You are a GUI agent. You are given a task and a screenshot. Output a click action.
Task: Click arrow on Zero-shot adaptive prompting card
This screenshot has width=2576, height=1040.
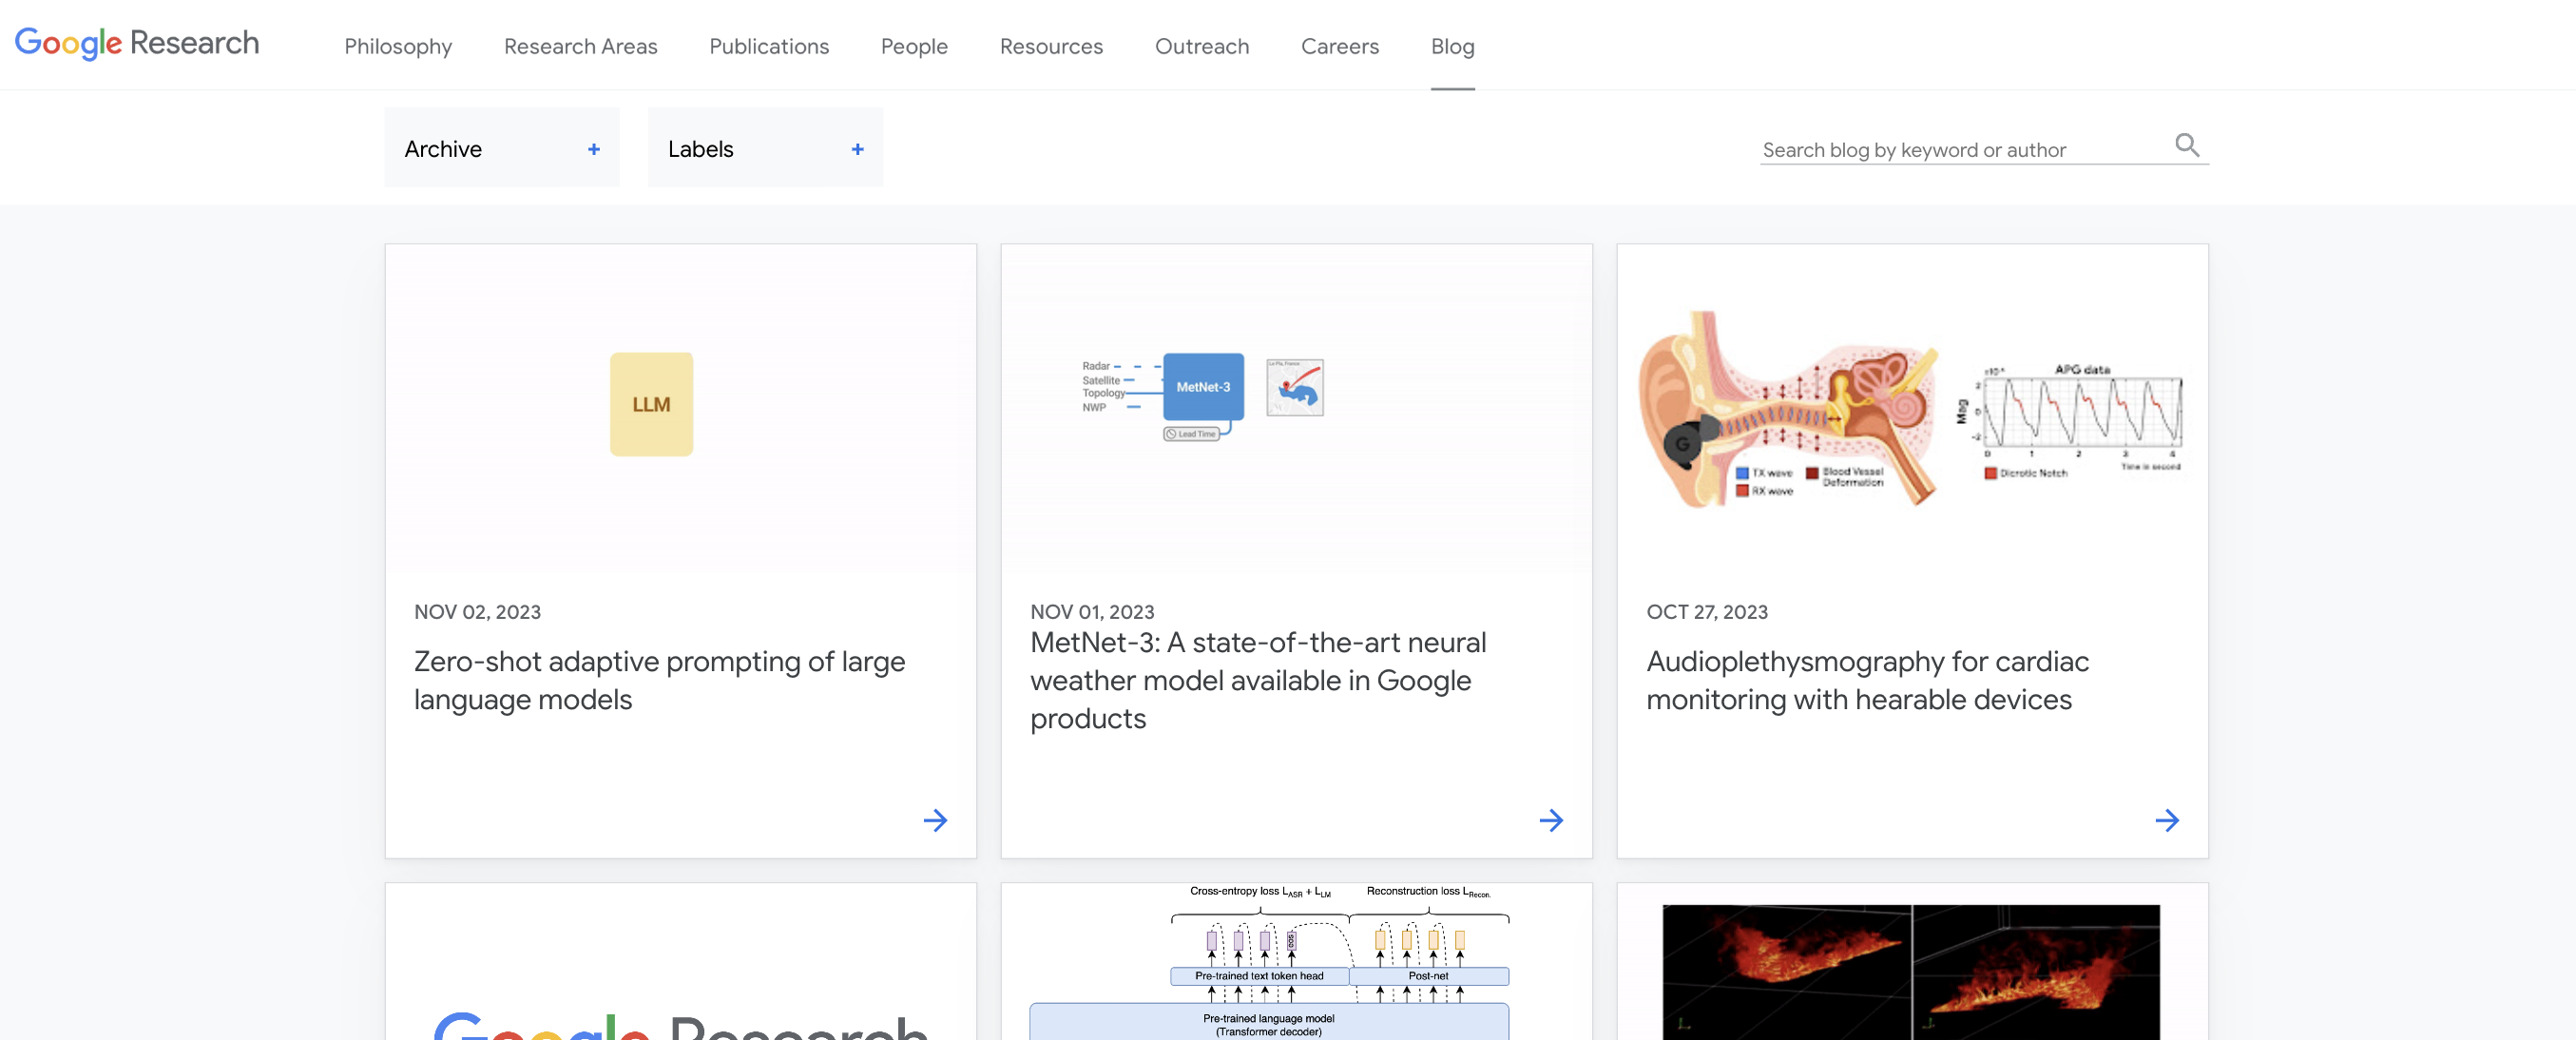pyautogui.click(x=935, y=820)
